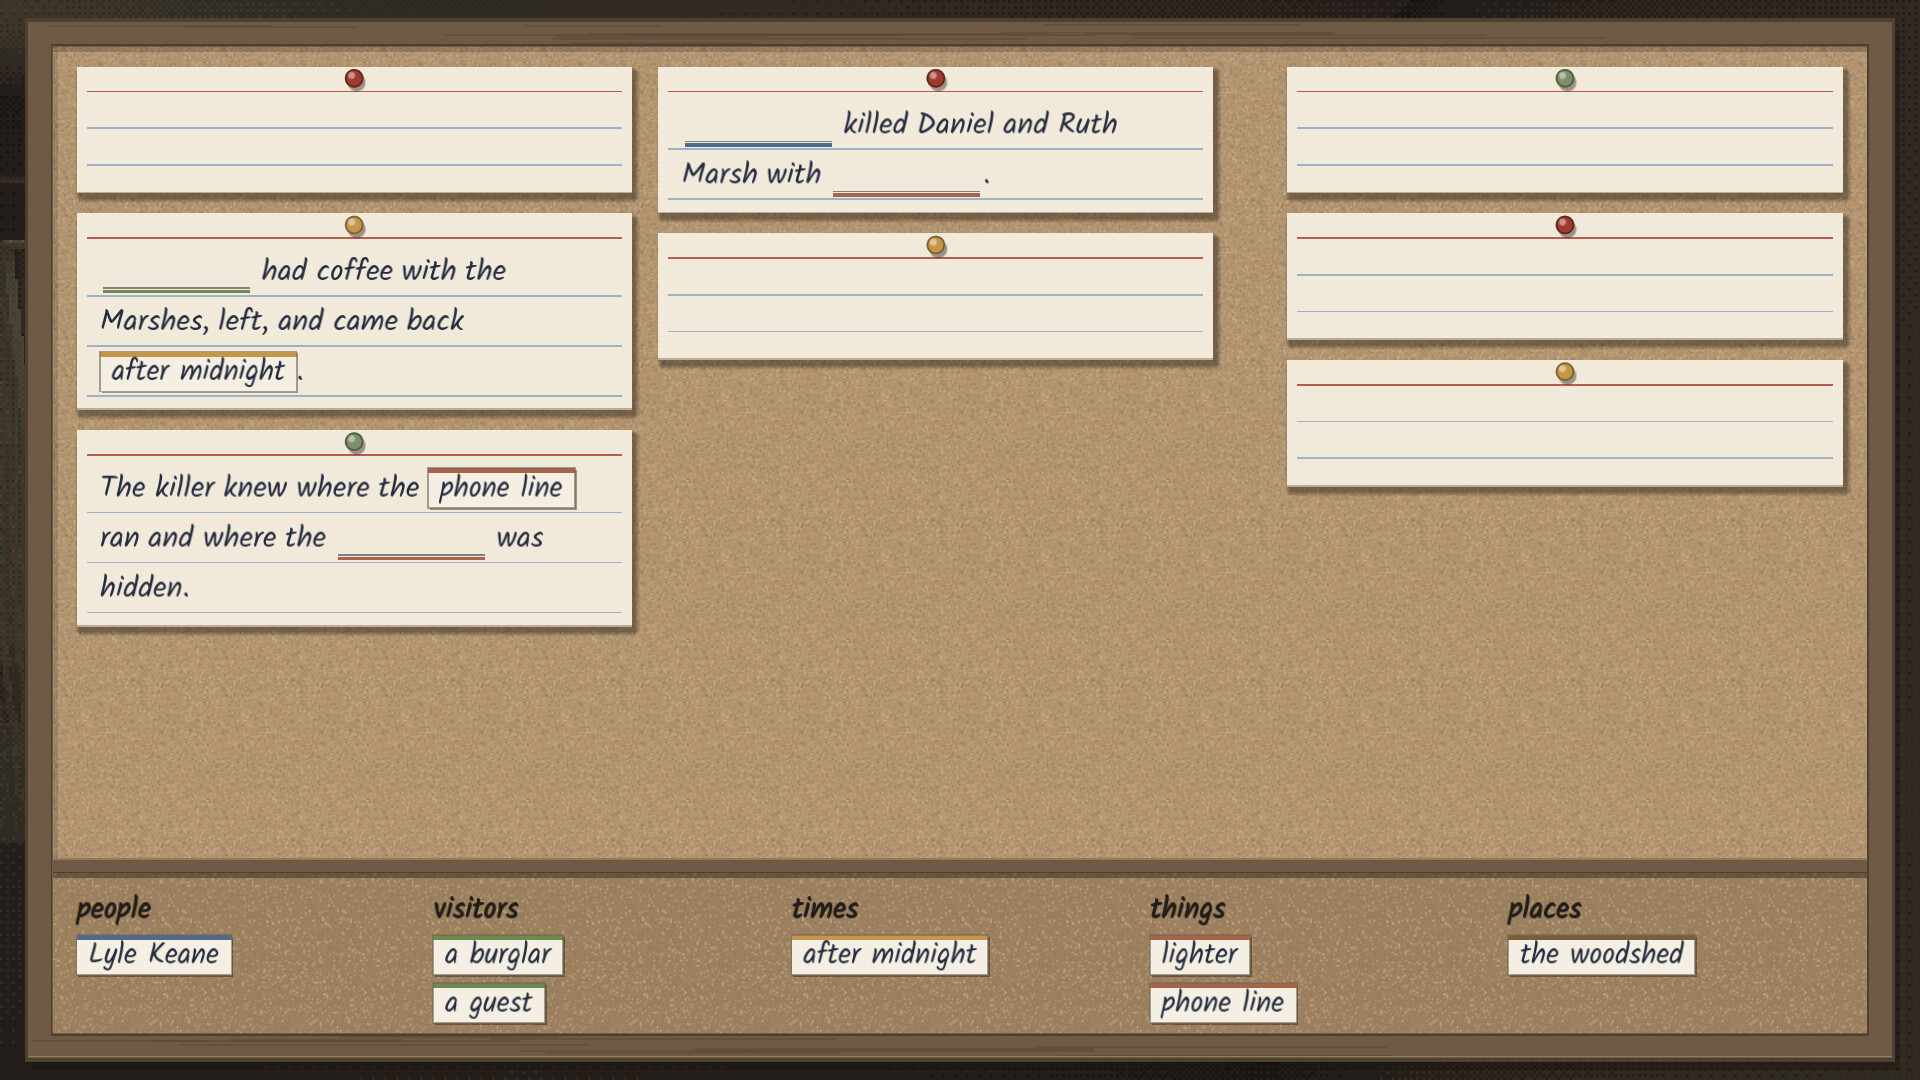Click the 'visitors' category label
The width and height of the screenshot is (1920, 1080).
(476, 908)
